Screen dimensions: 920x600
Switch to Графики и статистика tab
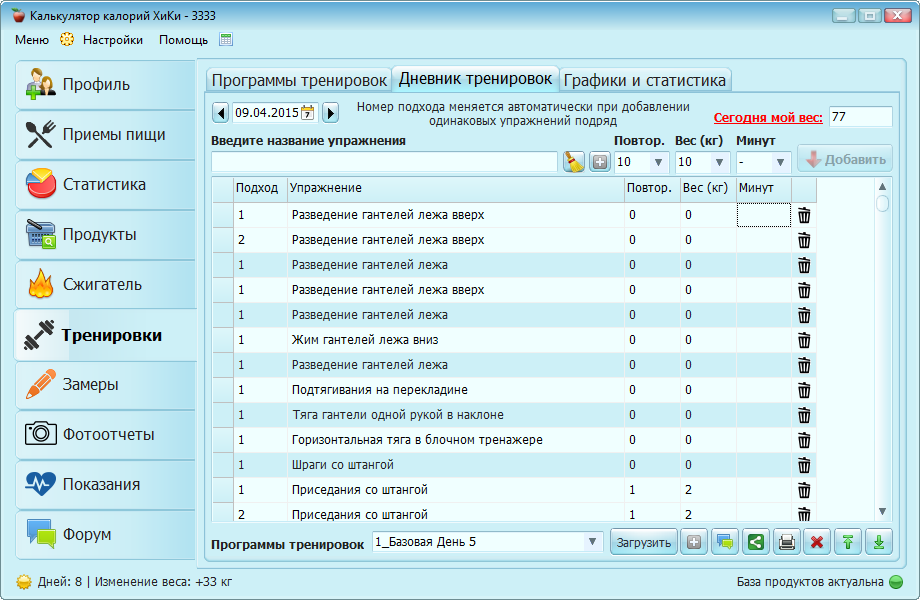(645, 80)
